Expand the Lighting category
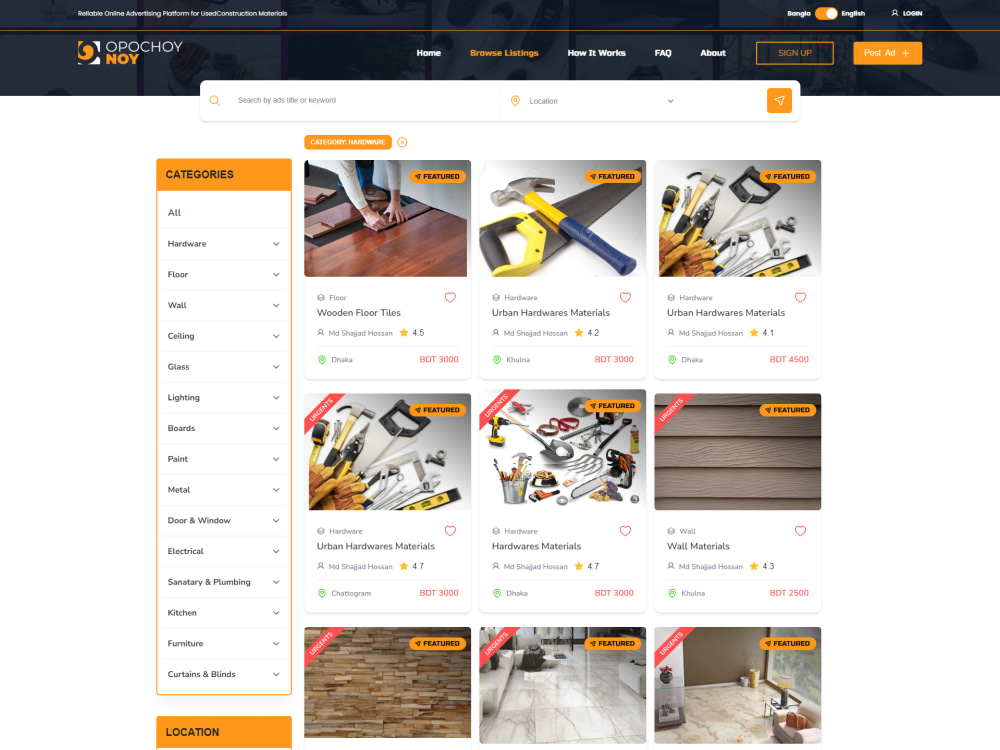The height and width of the screenshot is (750, 1000). tap(276, 398)
